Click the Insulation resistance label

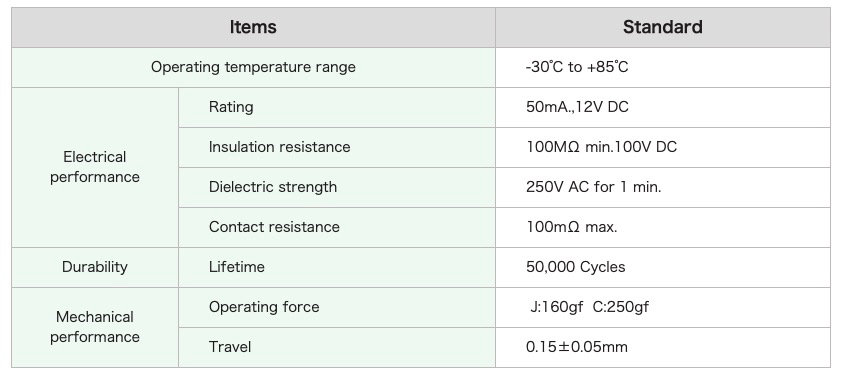(x=279, y=147)
